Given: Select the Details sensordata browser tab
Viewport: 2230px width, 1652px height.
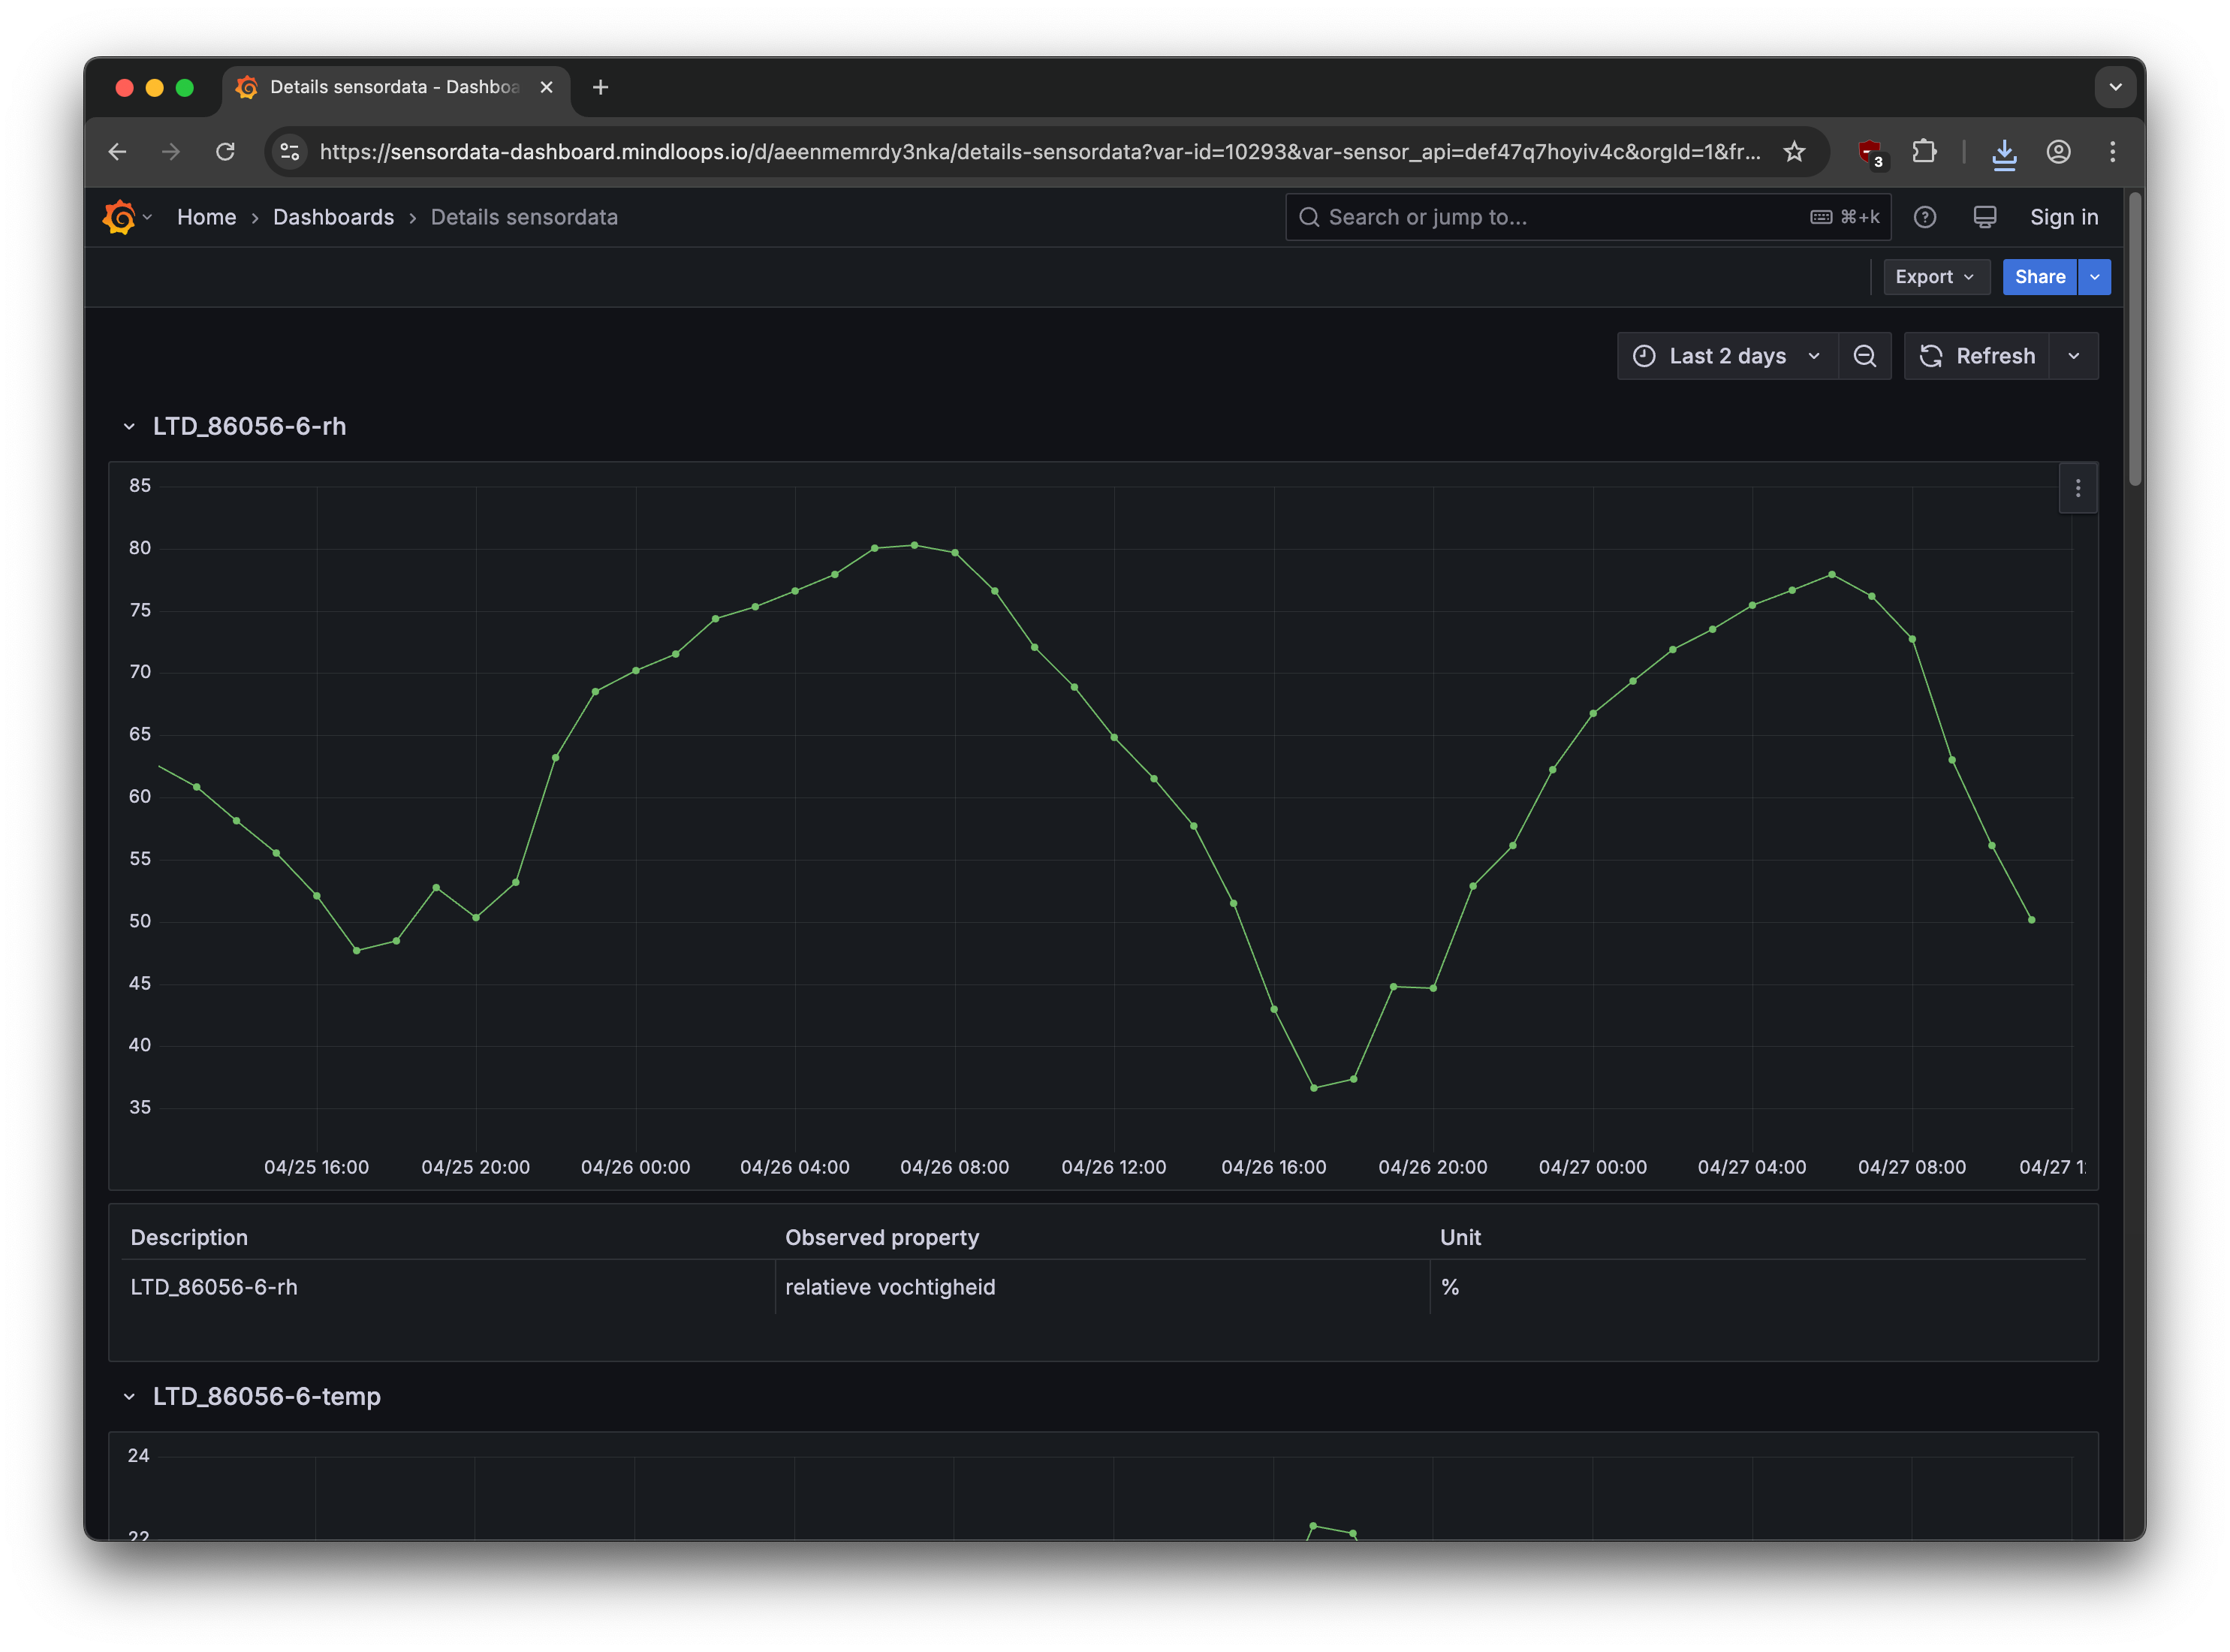Looking at the screenshot, I should pos(395,87).
